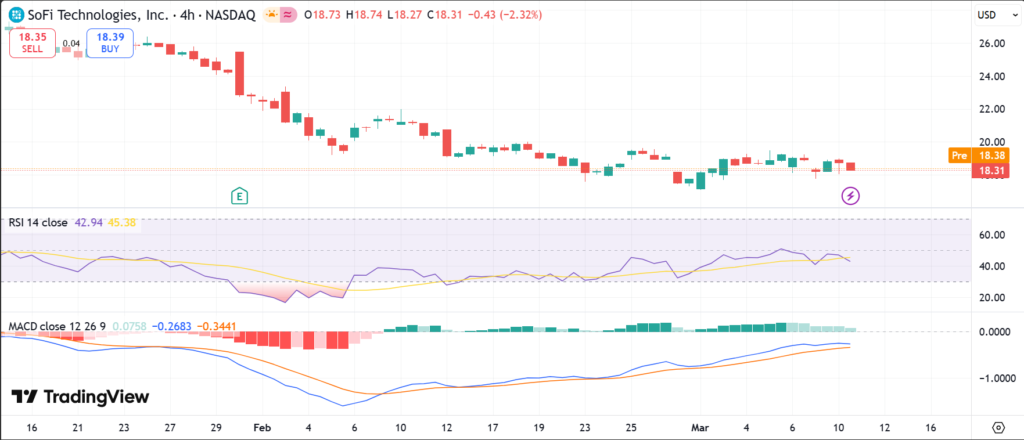Click the 0.04 spread value between Sell and Buy
The image size is (1024, 440).
point(71,44)
